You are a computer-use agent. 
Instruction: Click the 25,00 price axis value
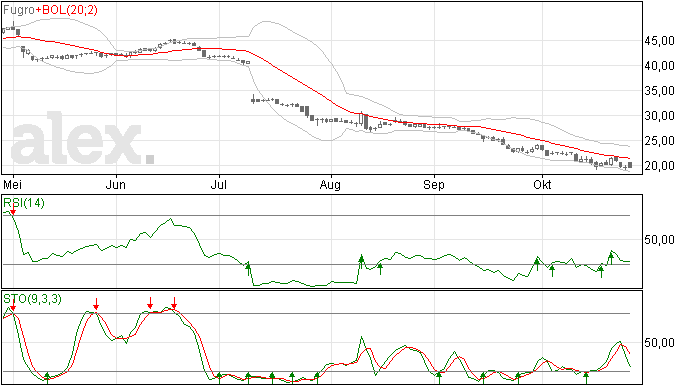660,141
